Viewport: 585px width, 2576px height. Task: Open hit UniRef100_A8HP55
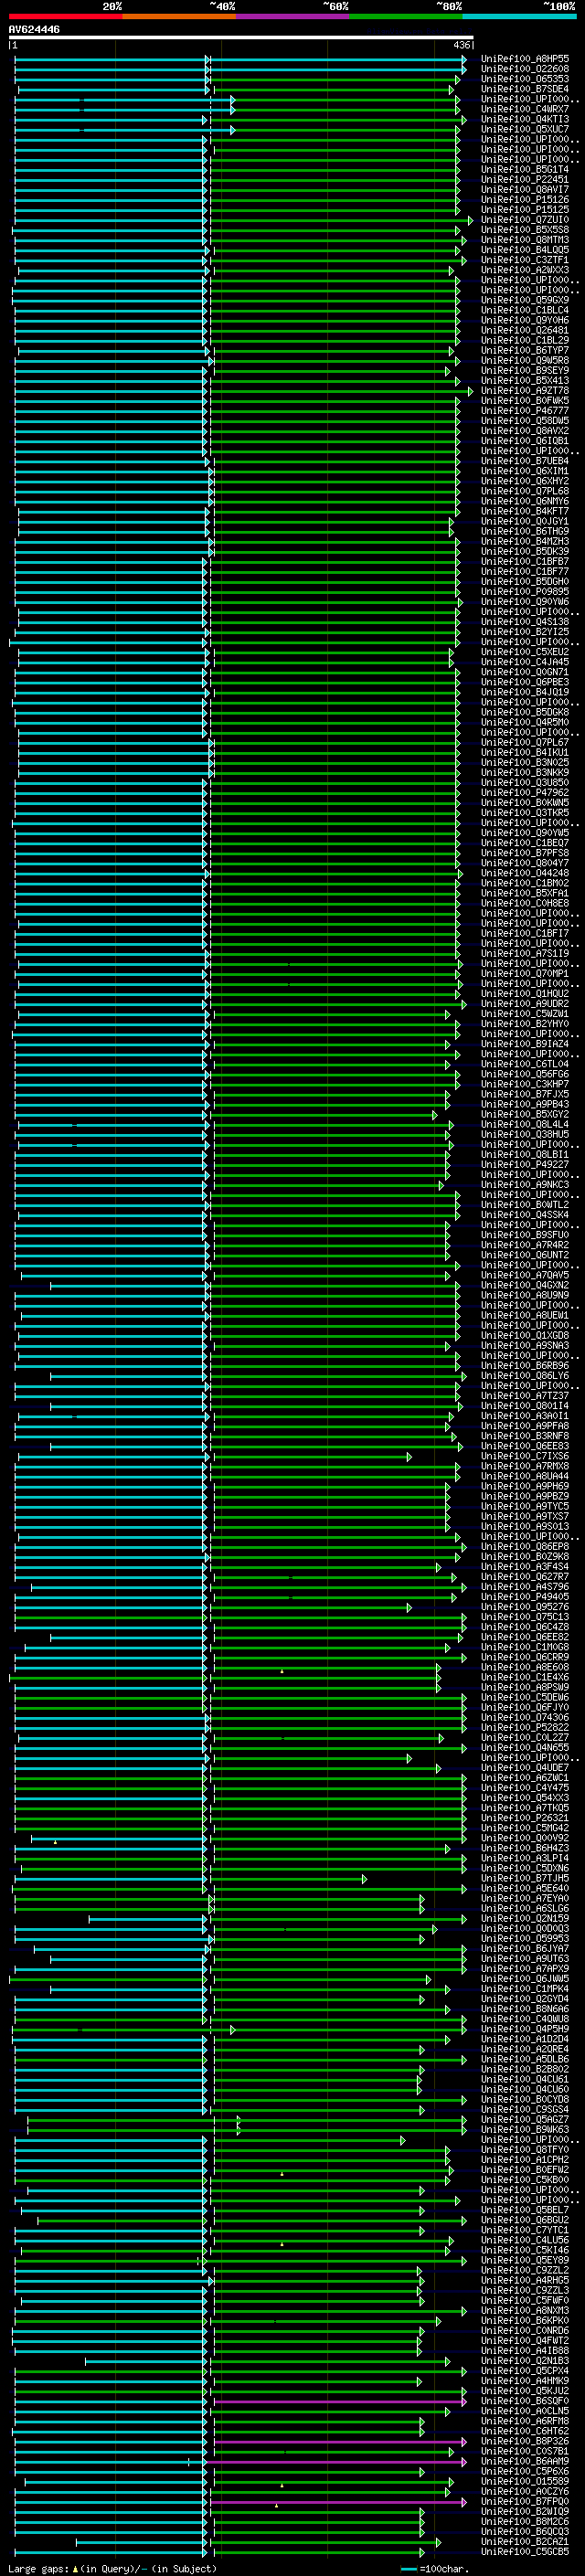[525, 59]
